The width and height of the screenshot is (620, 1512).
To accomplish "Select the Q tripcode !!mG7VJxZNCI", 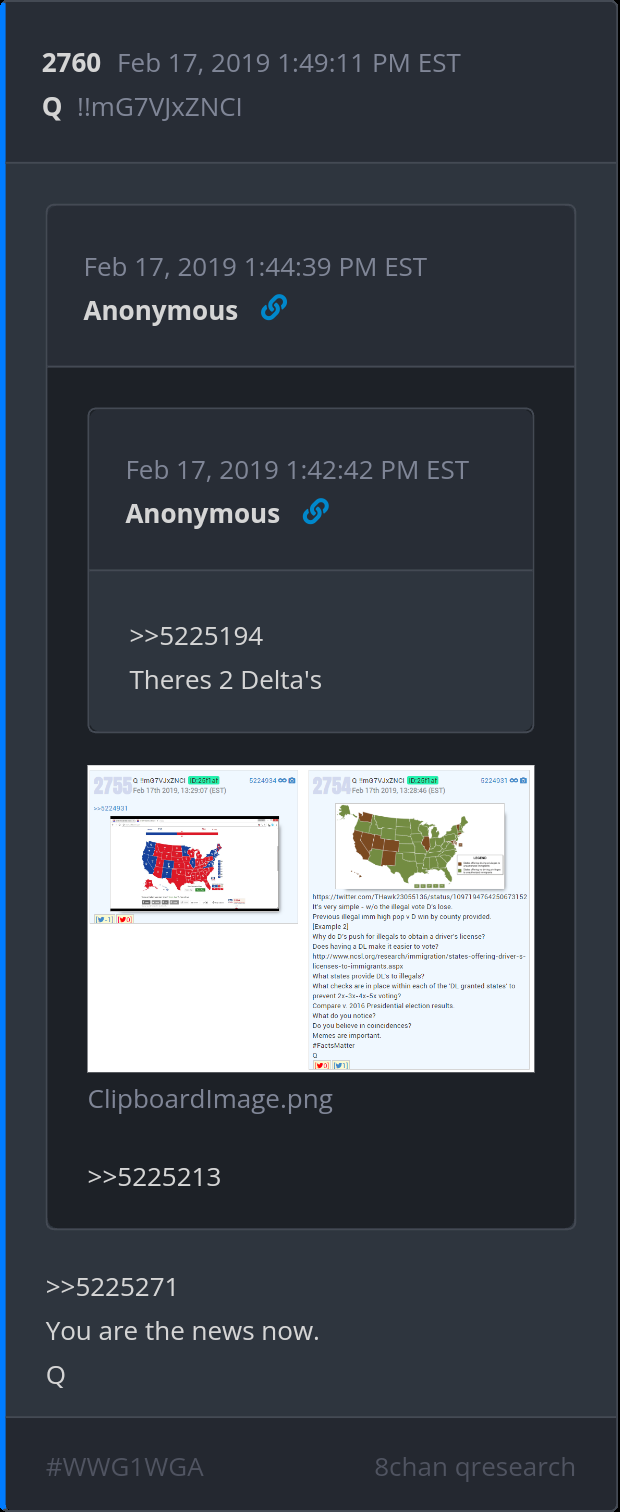I will [x=159, y=107].
